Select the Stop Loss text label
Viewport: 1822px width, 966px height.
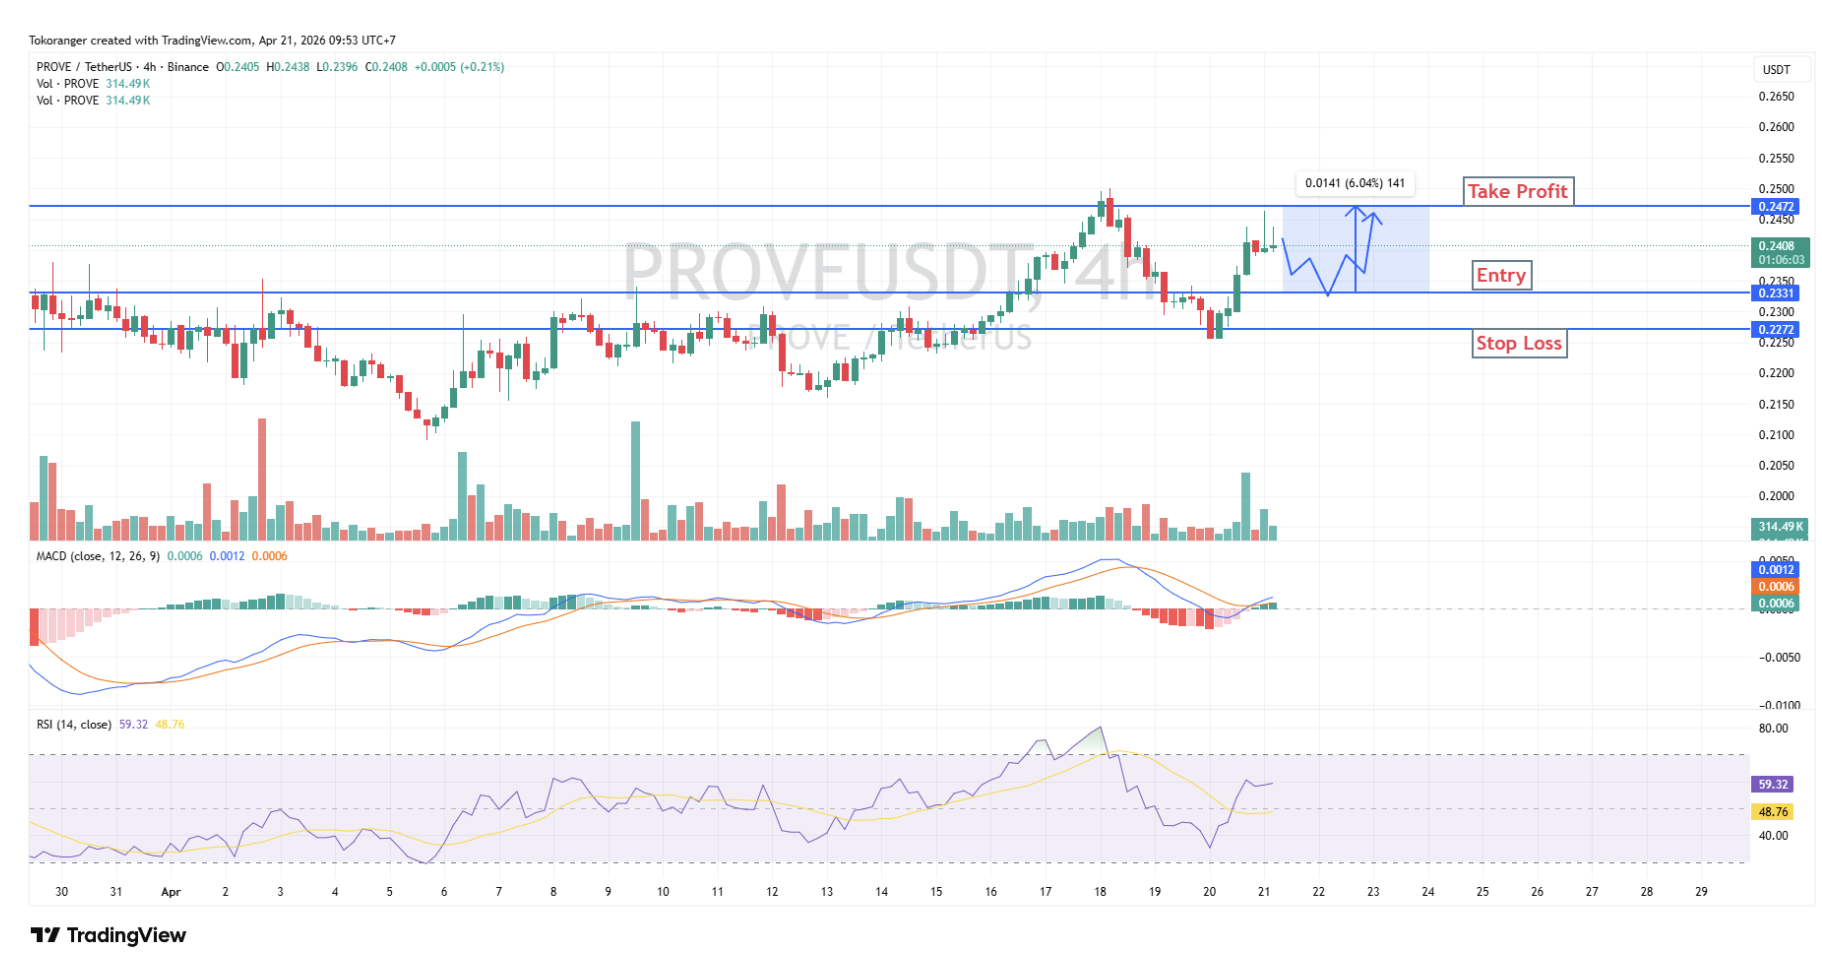click(x=1518, y=344)
